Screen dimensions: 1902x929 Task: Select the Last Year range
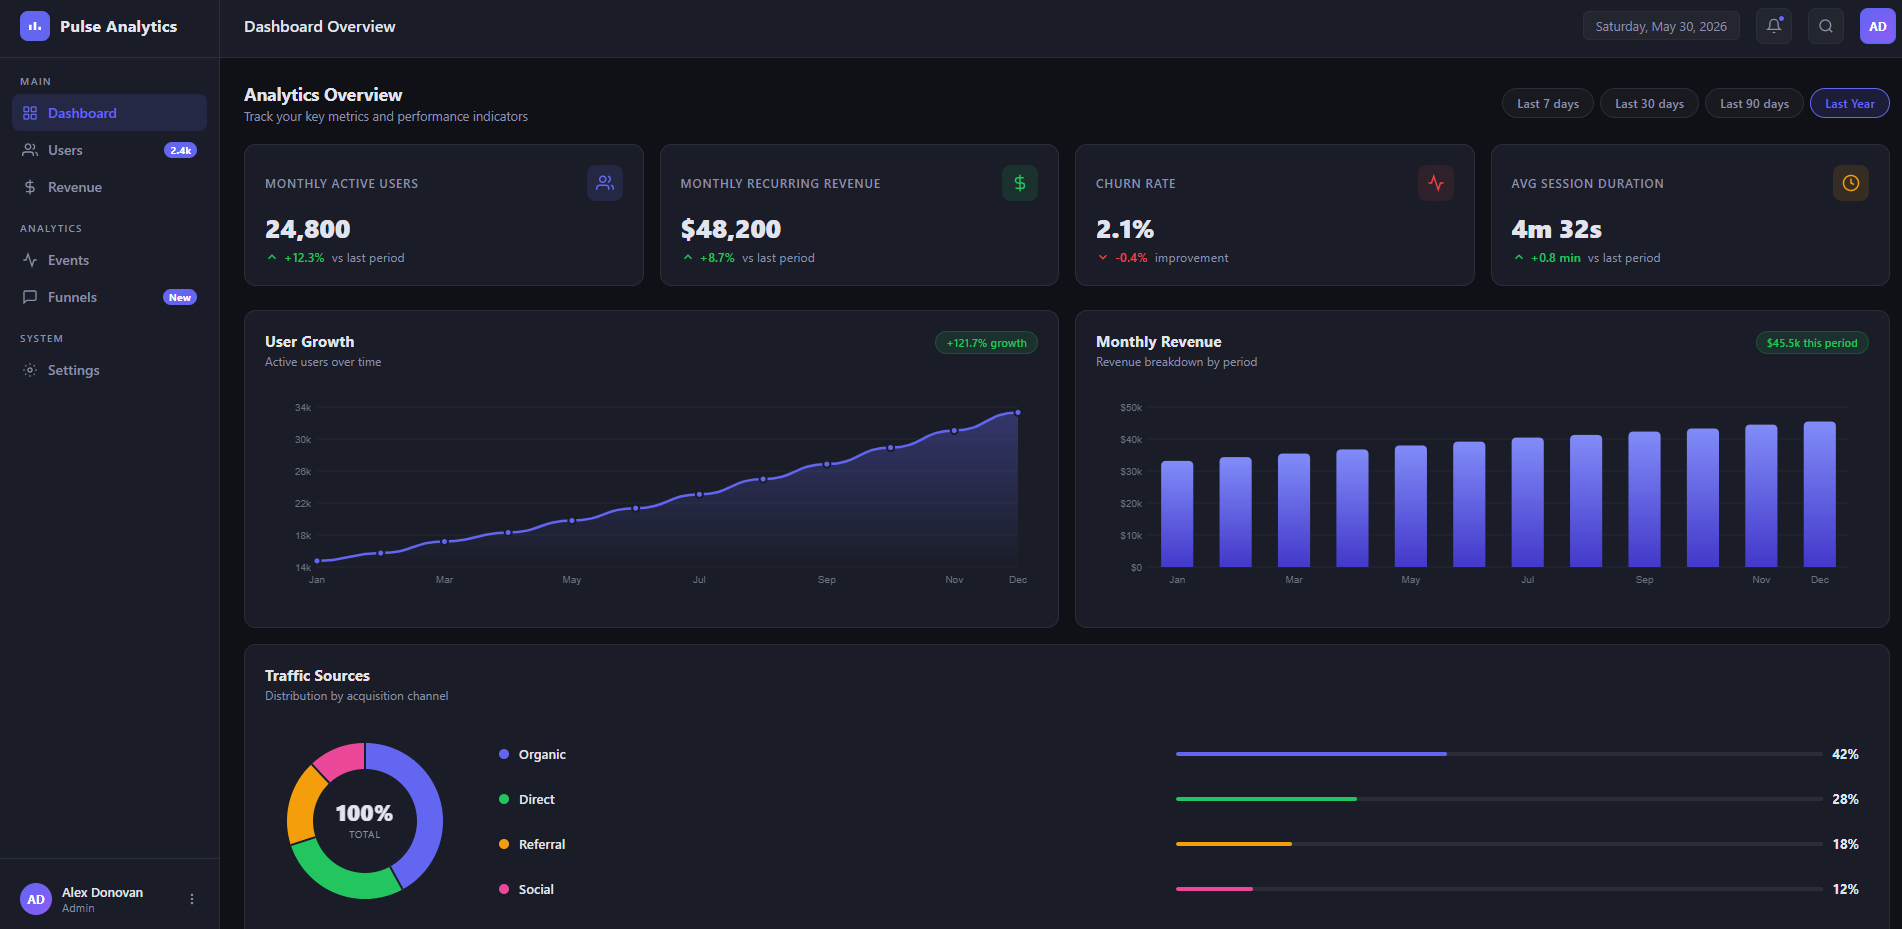coord(1850,104)
